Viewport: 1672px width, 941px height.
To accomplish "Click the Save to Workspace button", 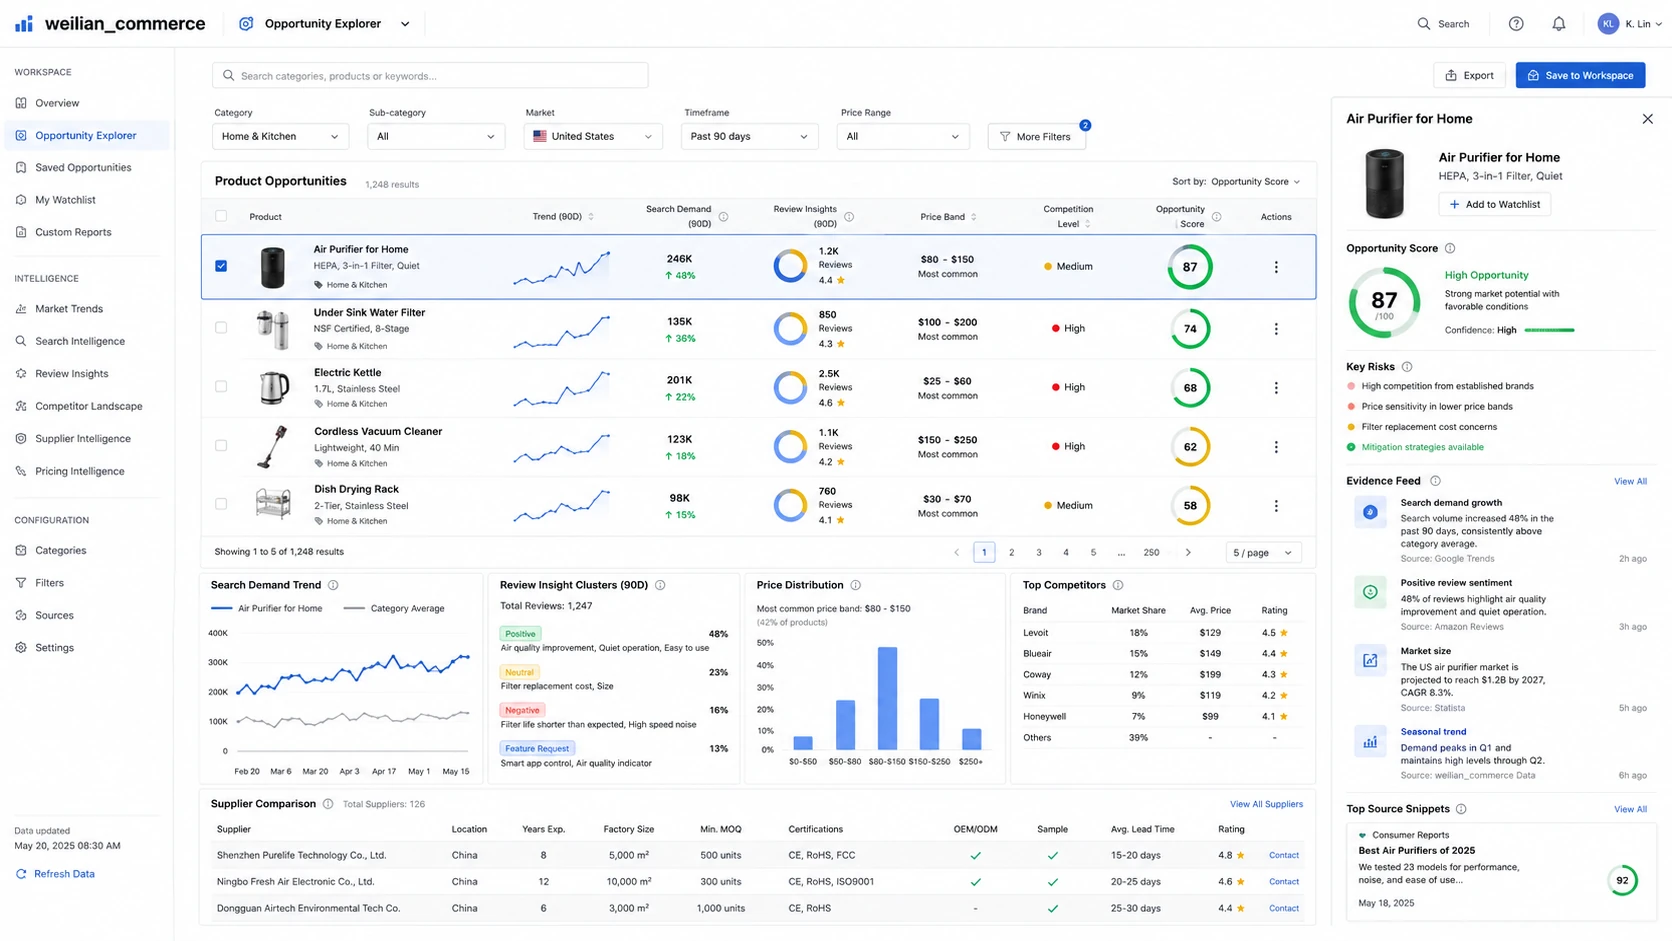I will (x=1580, y=75).
